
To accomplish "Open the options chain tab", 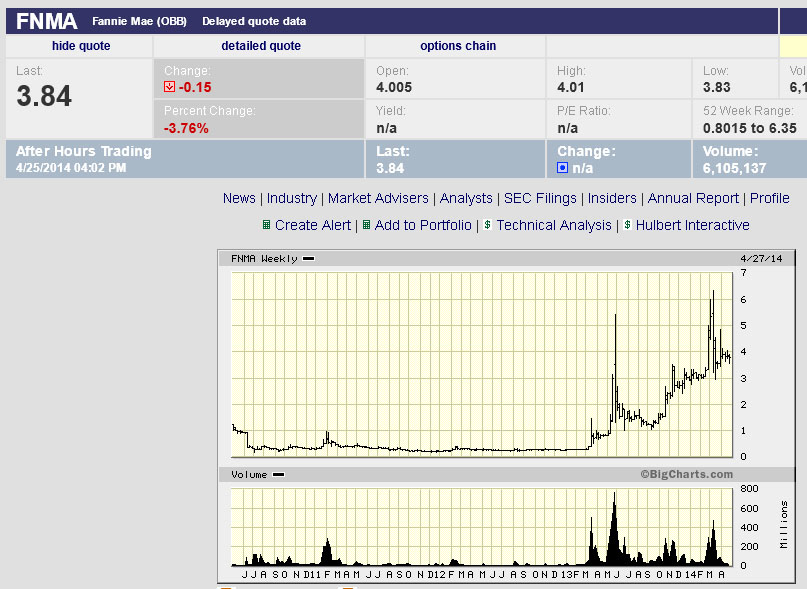I will click(x=458, y=46).
